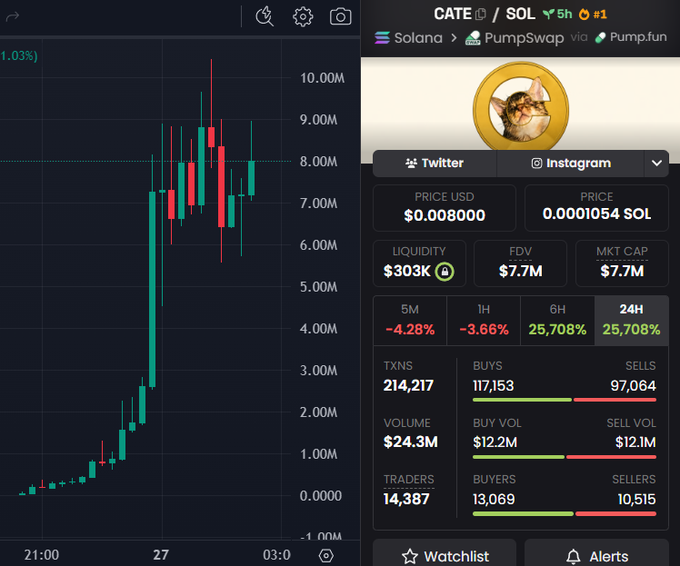Viewport: 680px width, 566px height.
Task: Click the CATE / SOL pair title
Action: (x=484, y=14)
